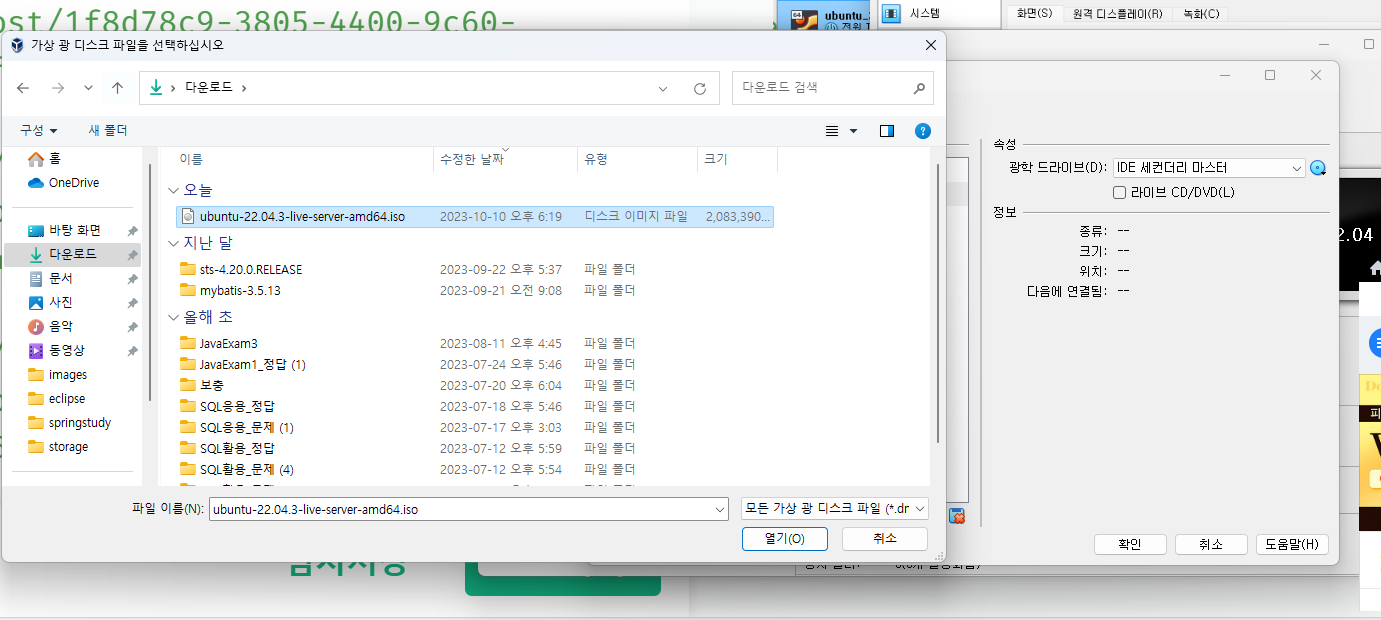Sort by the 크기 column header

(737, 159)
